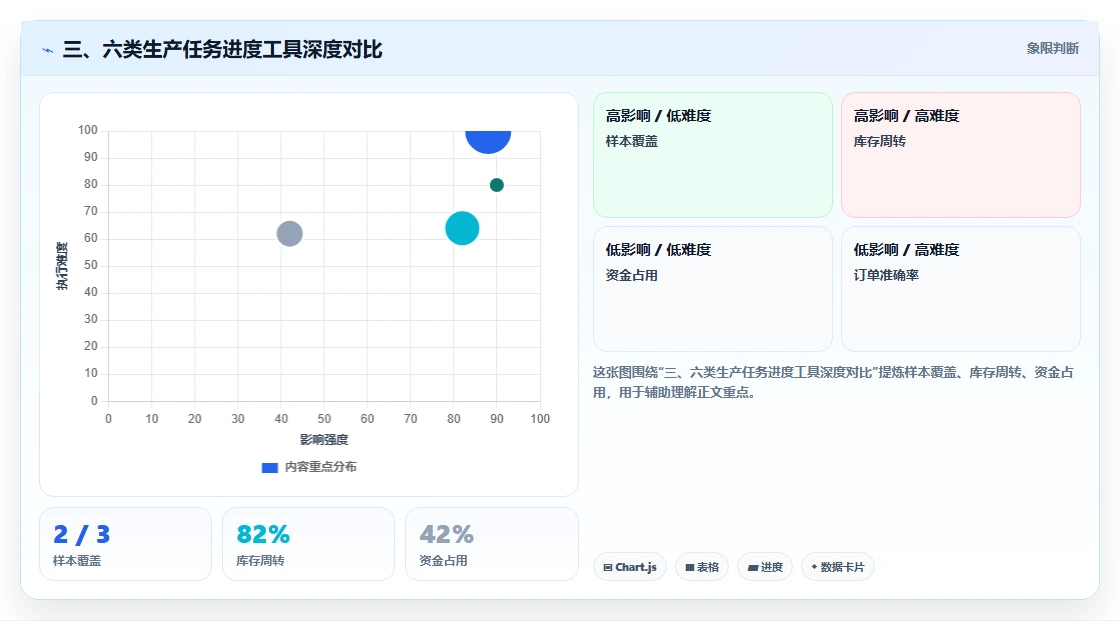The height and width of the screenshot is (621, 1120).
Task: Click the 样本覆盖 text in green card
Action: (x=631, y=141)
